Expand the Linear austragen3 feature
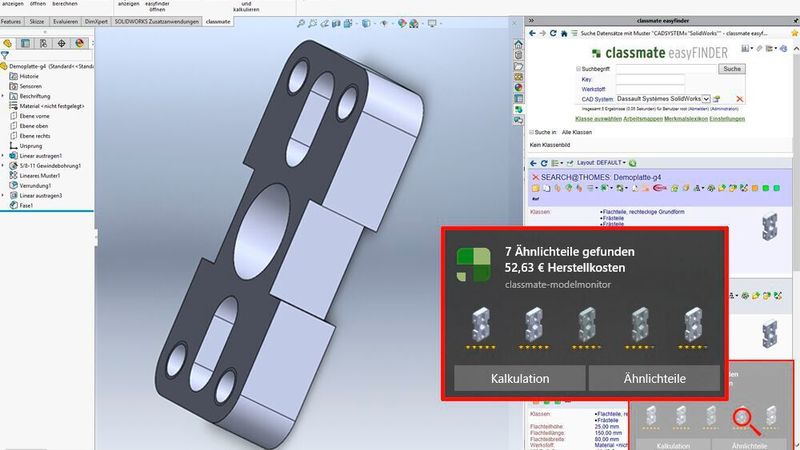 coord(3,195)
